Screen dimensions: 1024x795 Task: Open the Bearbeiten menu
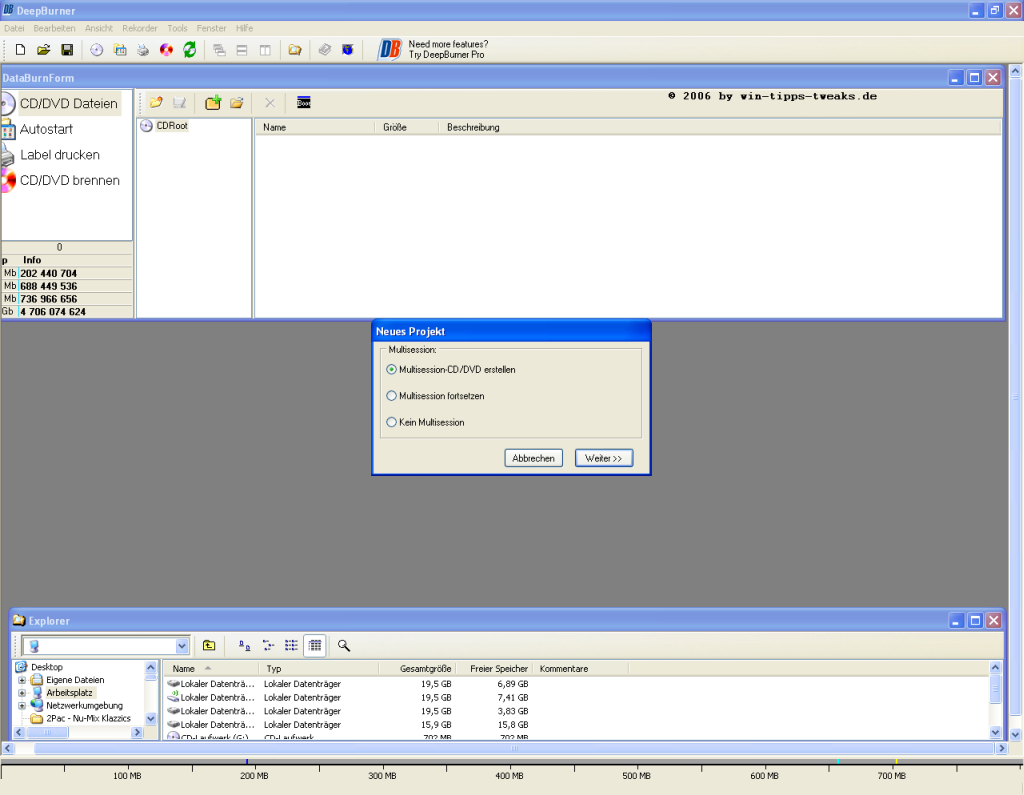(x=54, y=28)
